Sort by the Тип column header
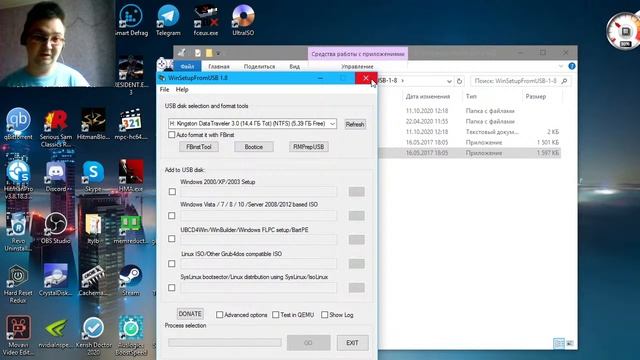Screen dimensions: 640x360 click(x=471, y=96)
